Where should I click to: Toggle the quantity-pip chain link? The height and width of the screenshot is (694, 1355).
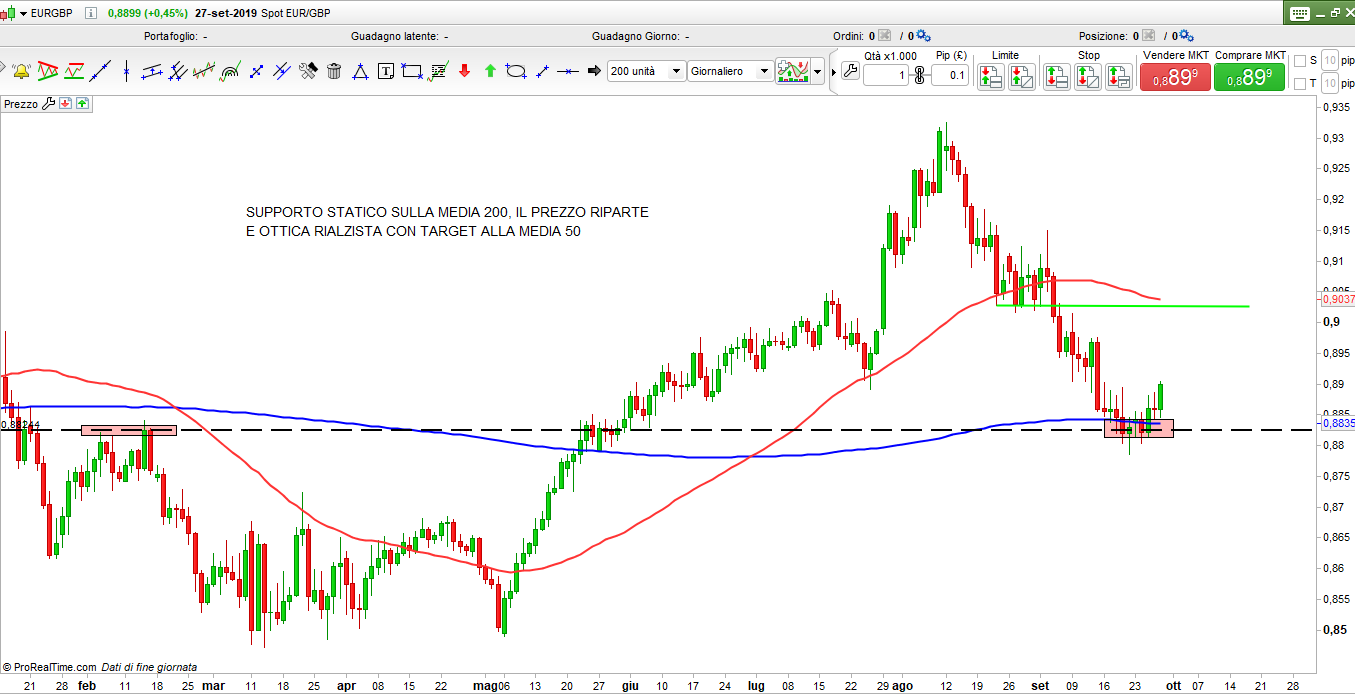point(919,75)
